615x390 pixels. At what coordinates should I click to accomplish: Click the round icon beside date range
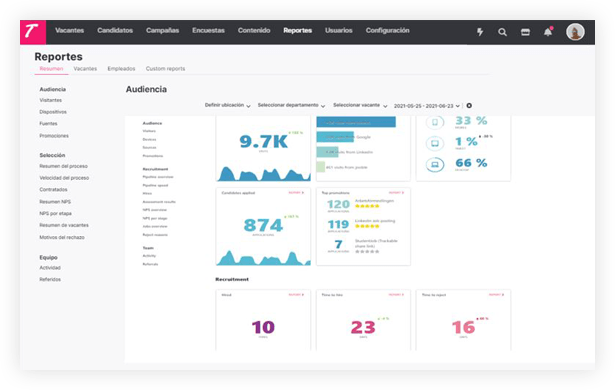[469, 106]
